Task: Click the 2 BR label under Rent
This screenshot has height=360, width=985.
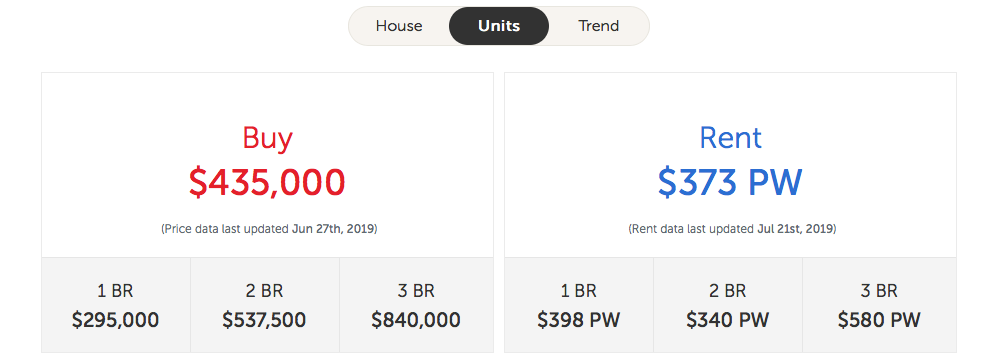Action: point(727,292)
